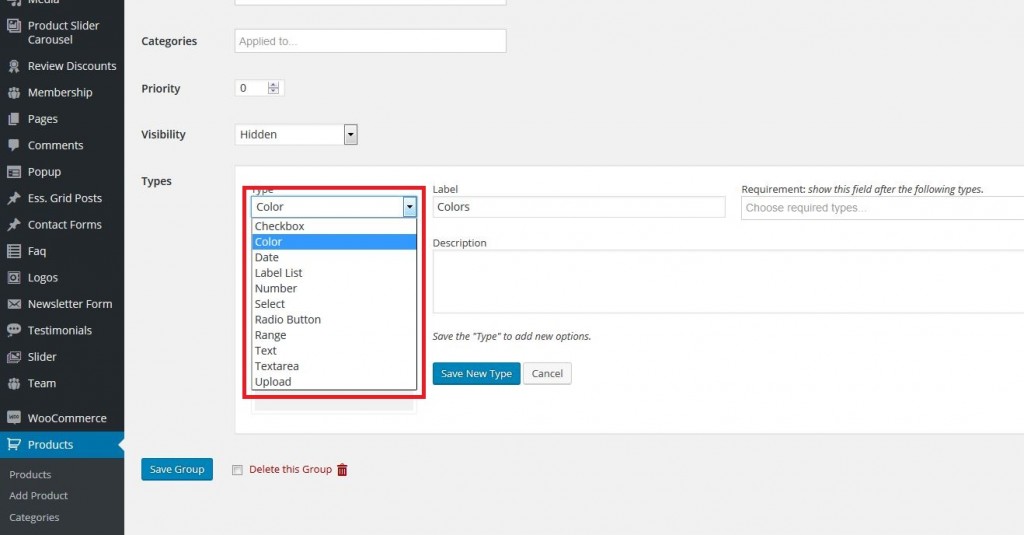Click the Membership group icon

(14, 93)
